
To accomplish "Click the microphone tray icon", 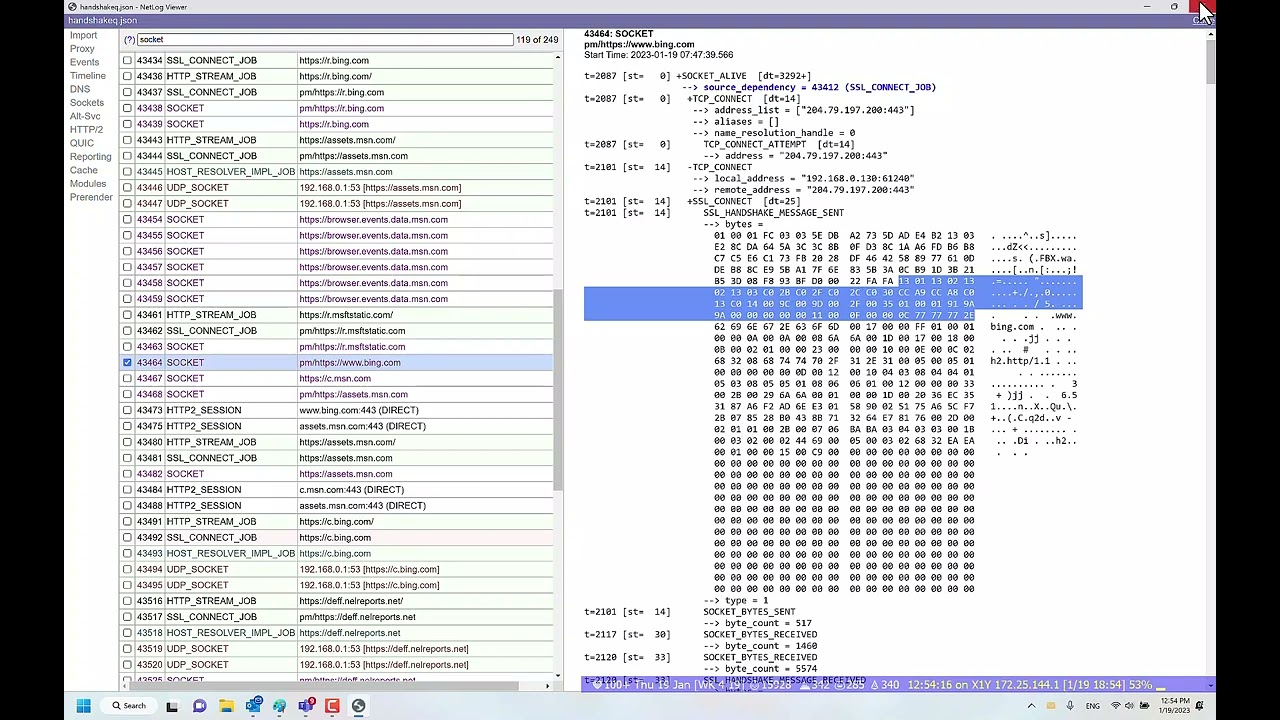I will tap(1070, 706).
